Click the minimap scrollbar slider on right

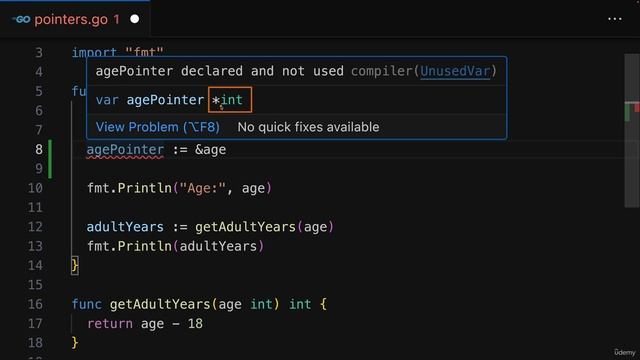tap(632, 131)
